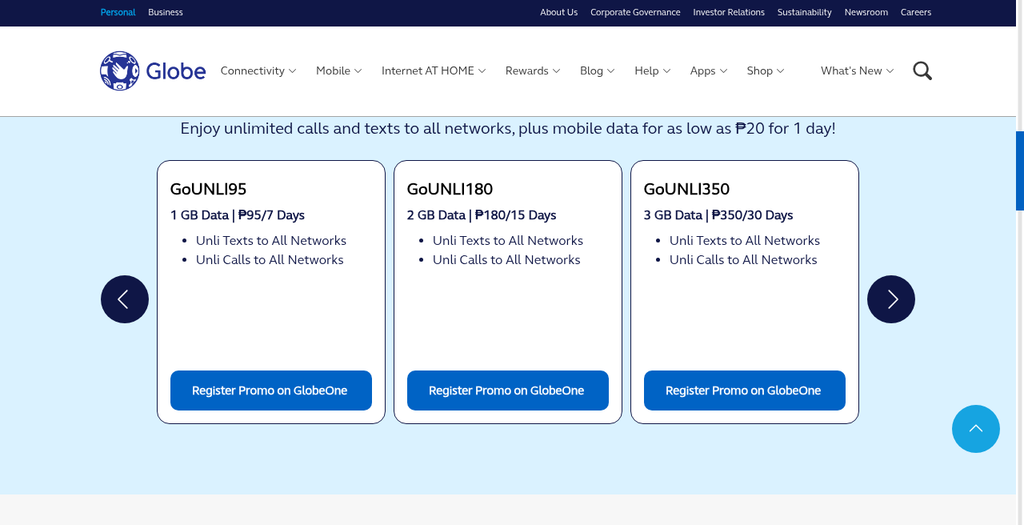
Task: Open the Newsroom link
Action: coord(866,12)
